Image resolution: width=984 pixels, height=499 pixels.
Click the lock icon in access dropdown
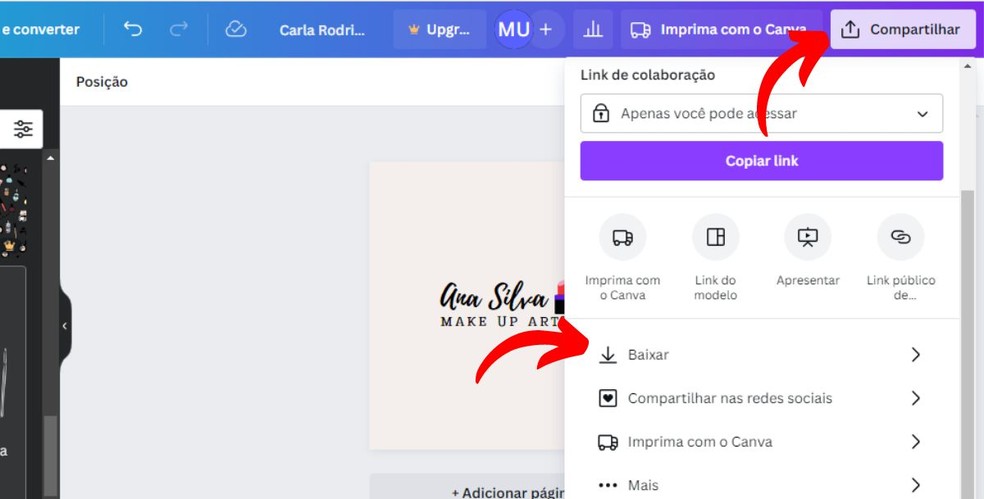pos(601,114)
